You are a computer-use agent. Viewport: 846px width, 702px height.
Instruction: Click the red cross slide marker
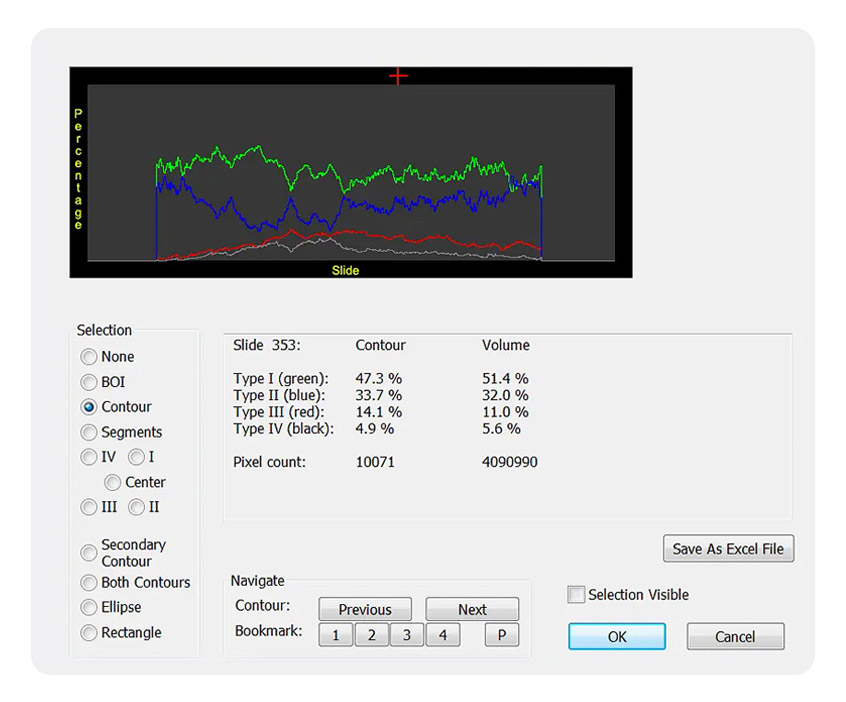pos(398,76)
